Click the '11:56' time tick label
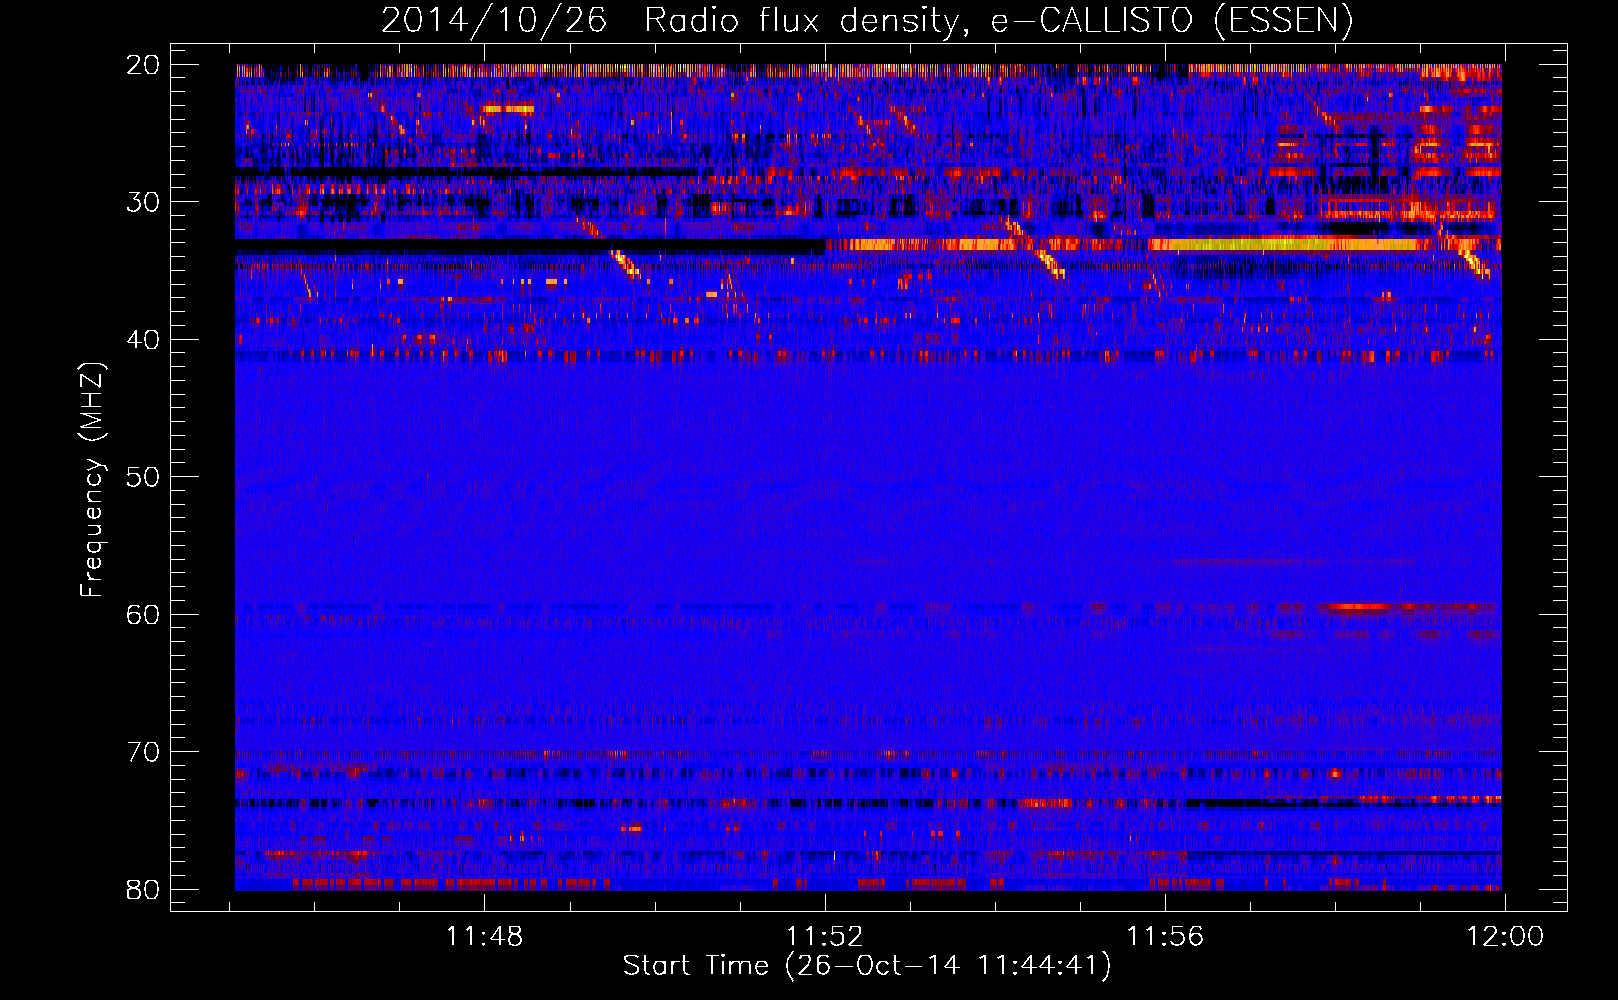 tap(1165, 937)
